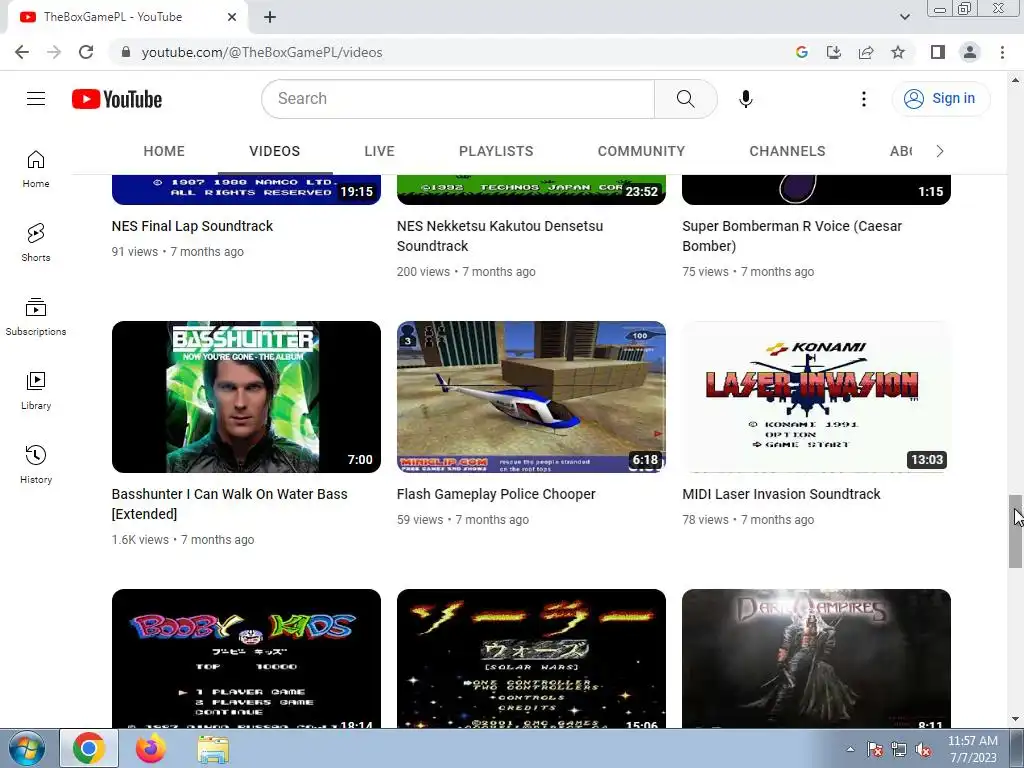Click the YouTube logo
This screenshot has width=1024, height=768.
pyautogui.click(x=117, y=99)
